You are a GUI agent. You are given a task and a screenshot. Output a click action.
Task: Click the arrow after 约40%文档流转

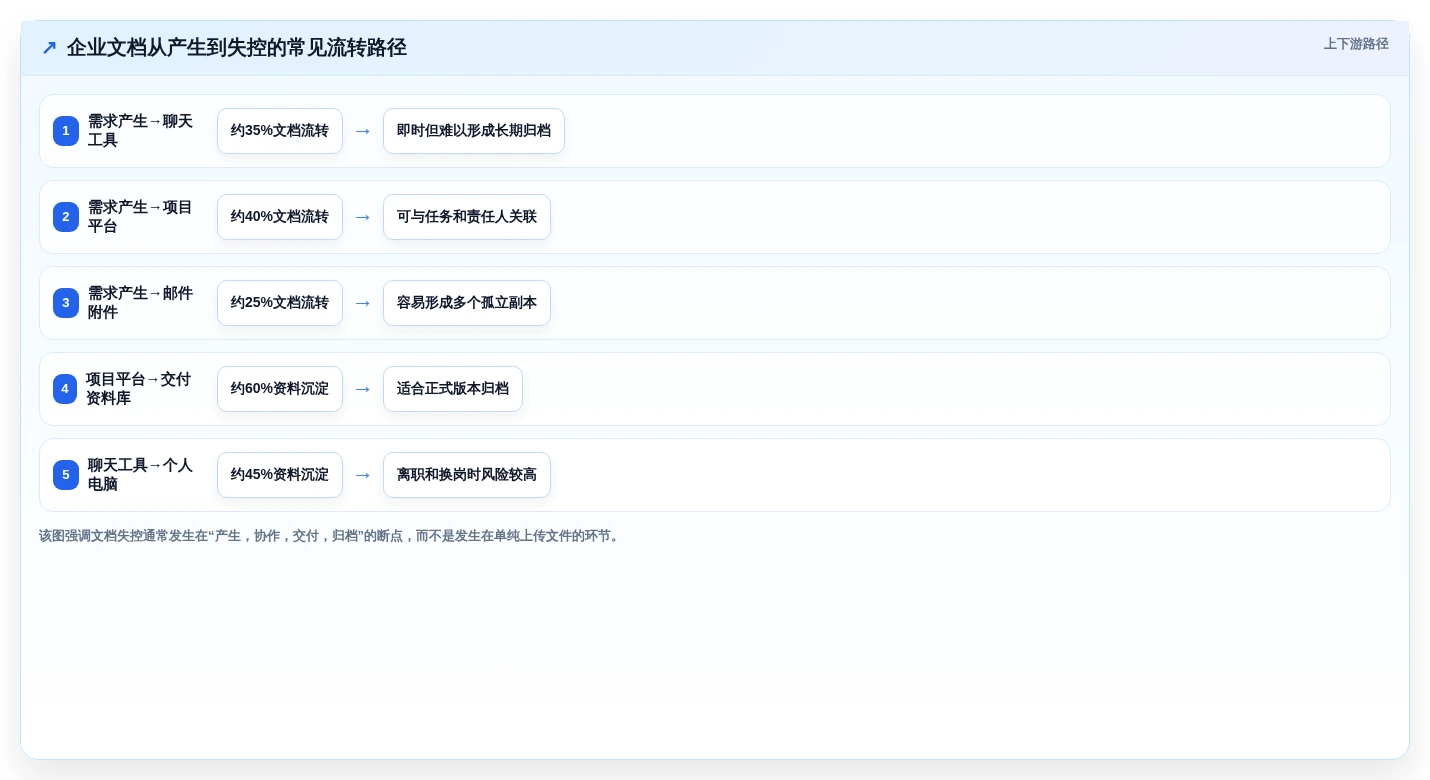[363, 217]
